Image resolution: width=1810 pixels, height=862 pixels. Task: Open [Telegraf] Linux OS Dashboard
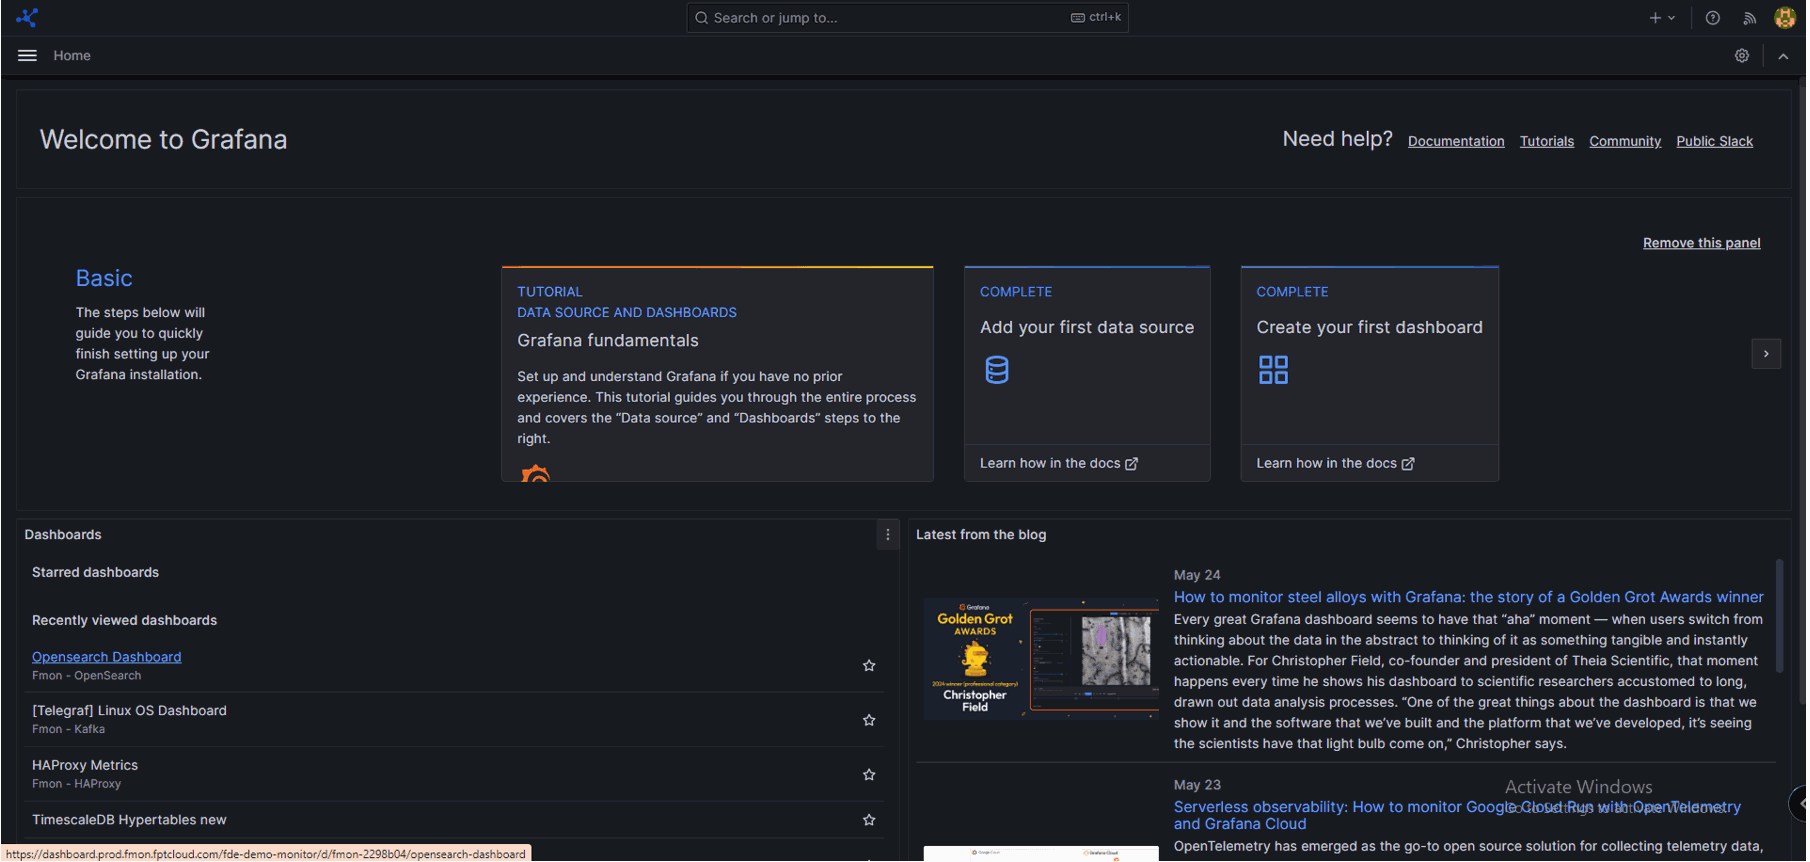point(129,711)
